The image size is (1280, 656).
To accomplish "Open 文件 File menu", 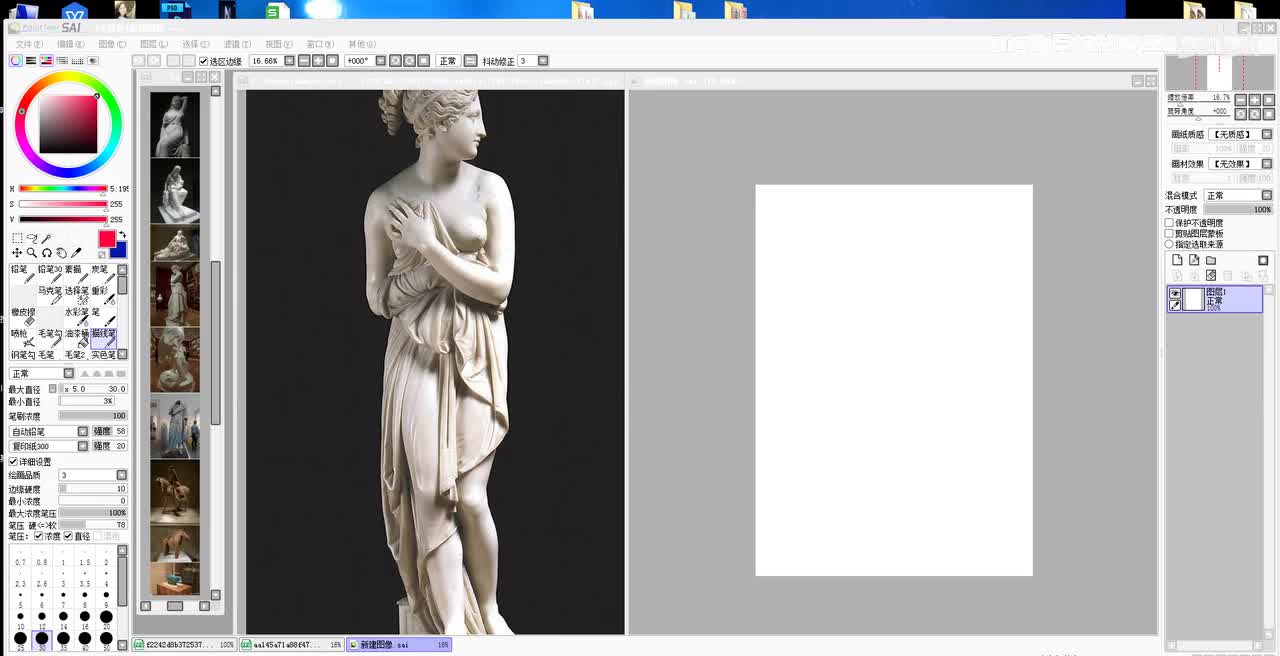I will coord(29,44).
